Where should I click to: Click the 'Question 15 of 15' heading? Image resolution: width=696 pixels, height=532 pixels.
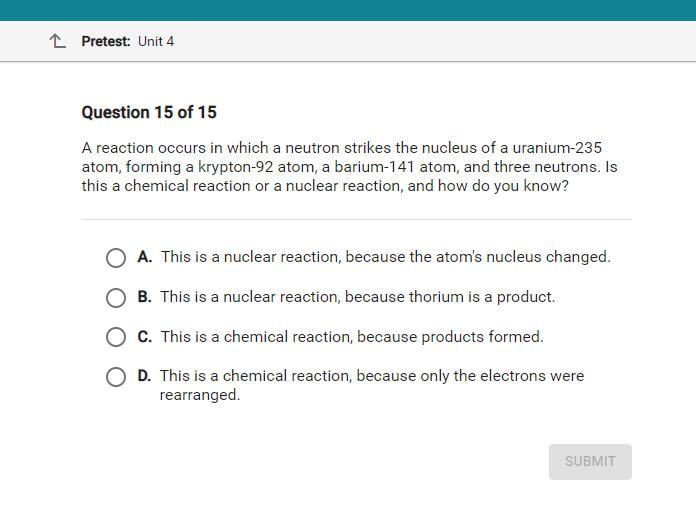[149, 112]
